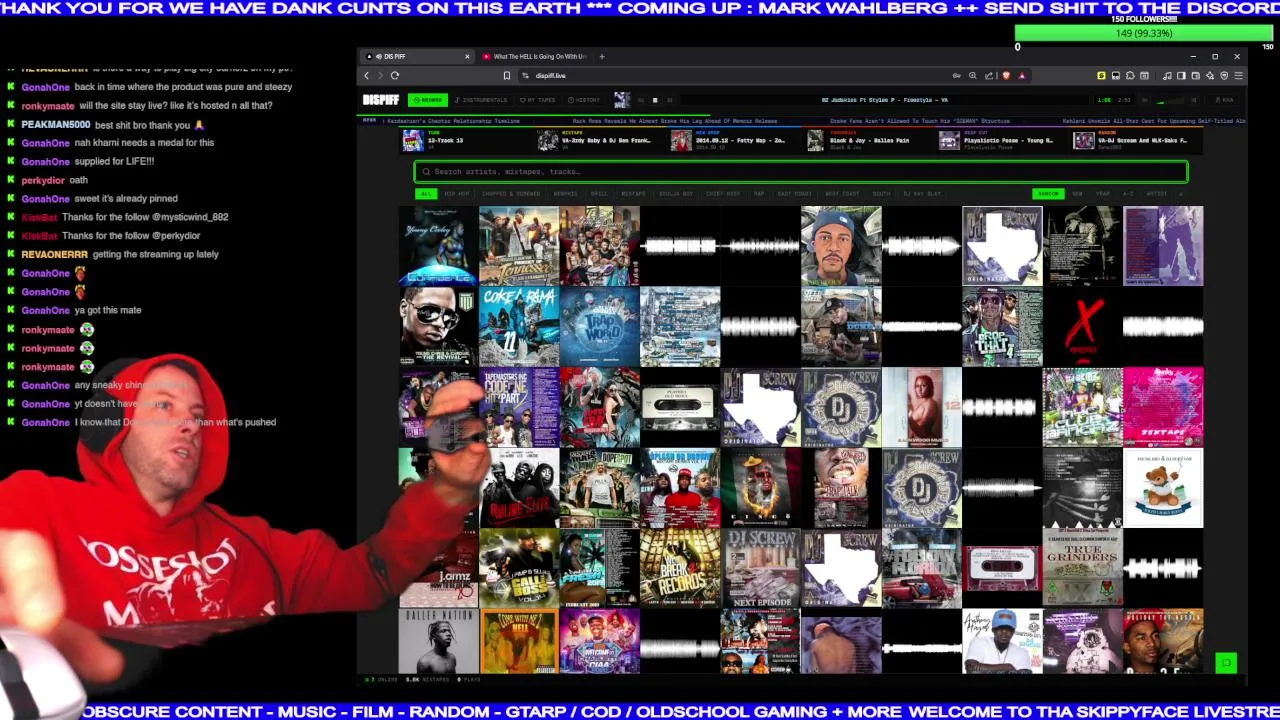Click the stop/pause square player control
Screen dimensions: 1280x720
click(x=655, y=100)
